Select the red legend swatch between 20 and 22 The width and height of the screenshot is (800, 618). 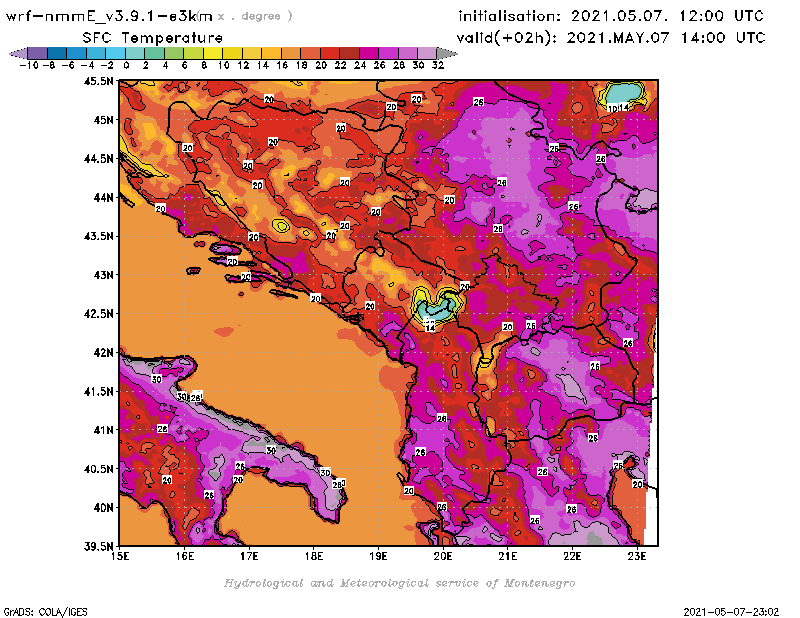coord(330,53)
